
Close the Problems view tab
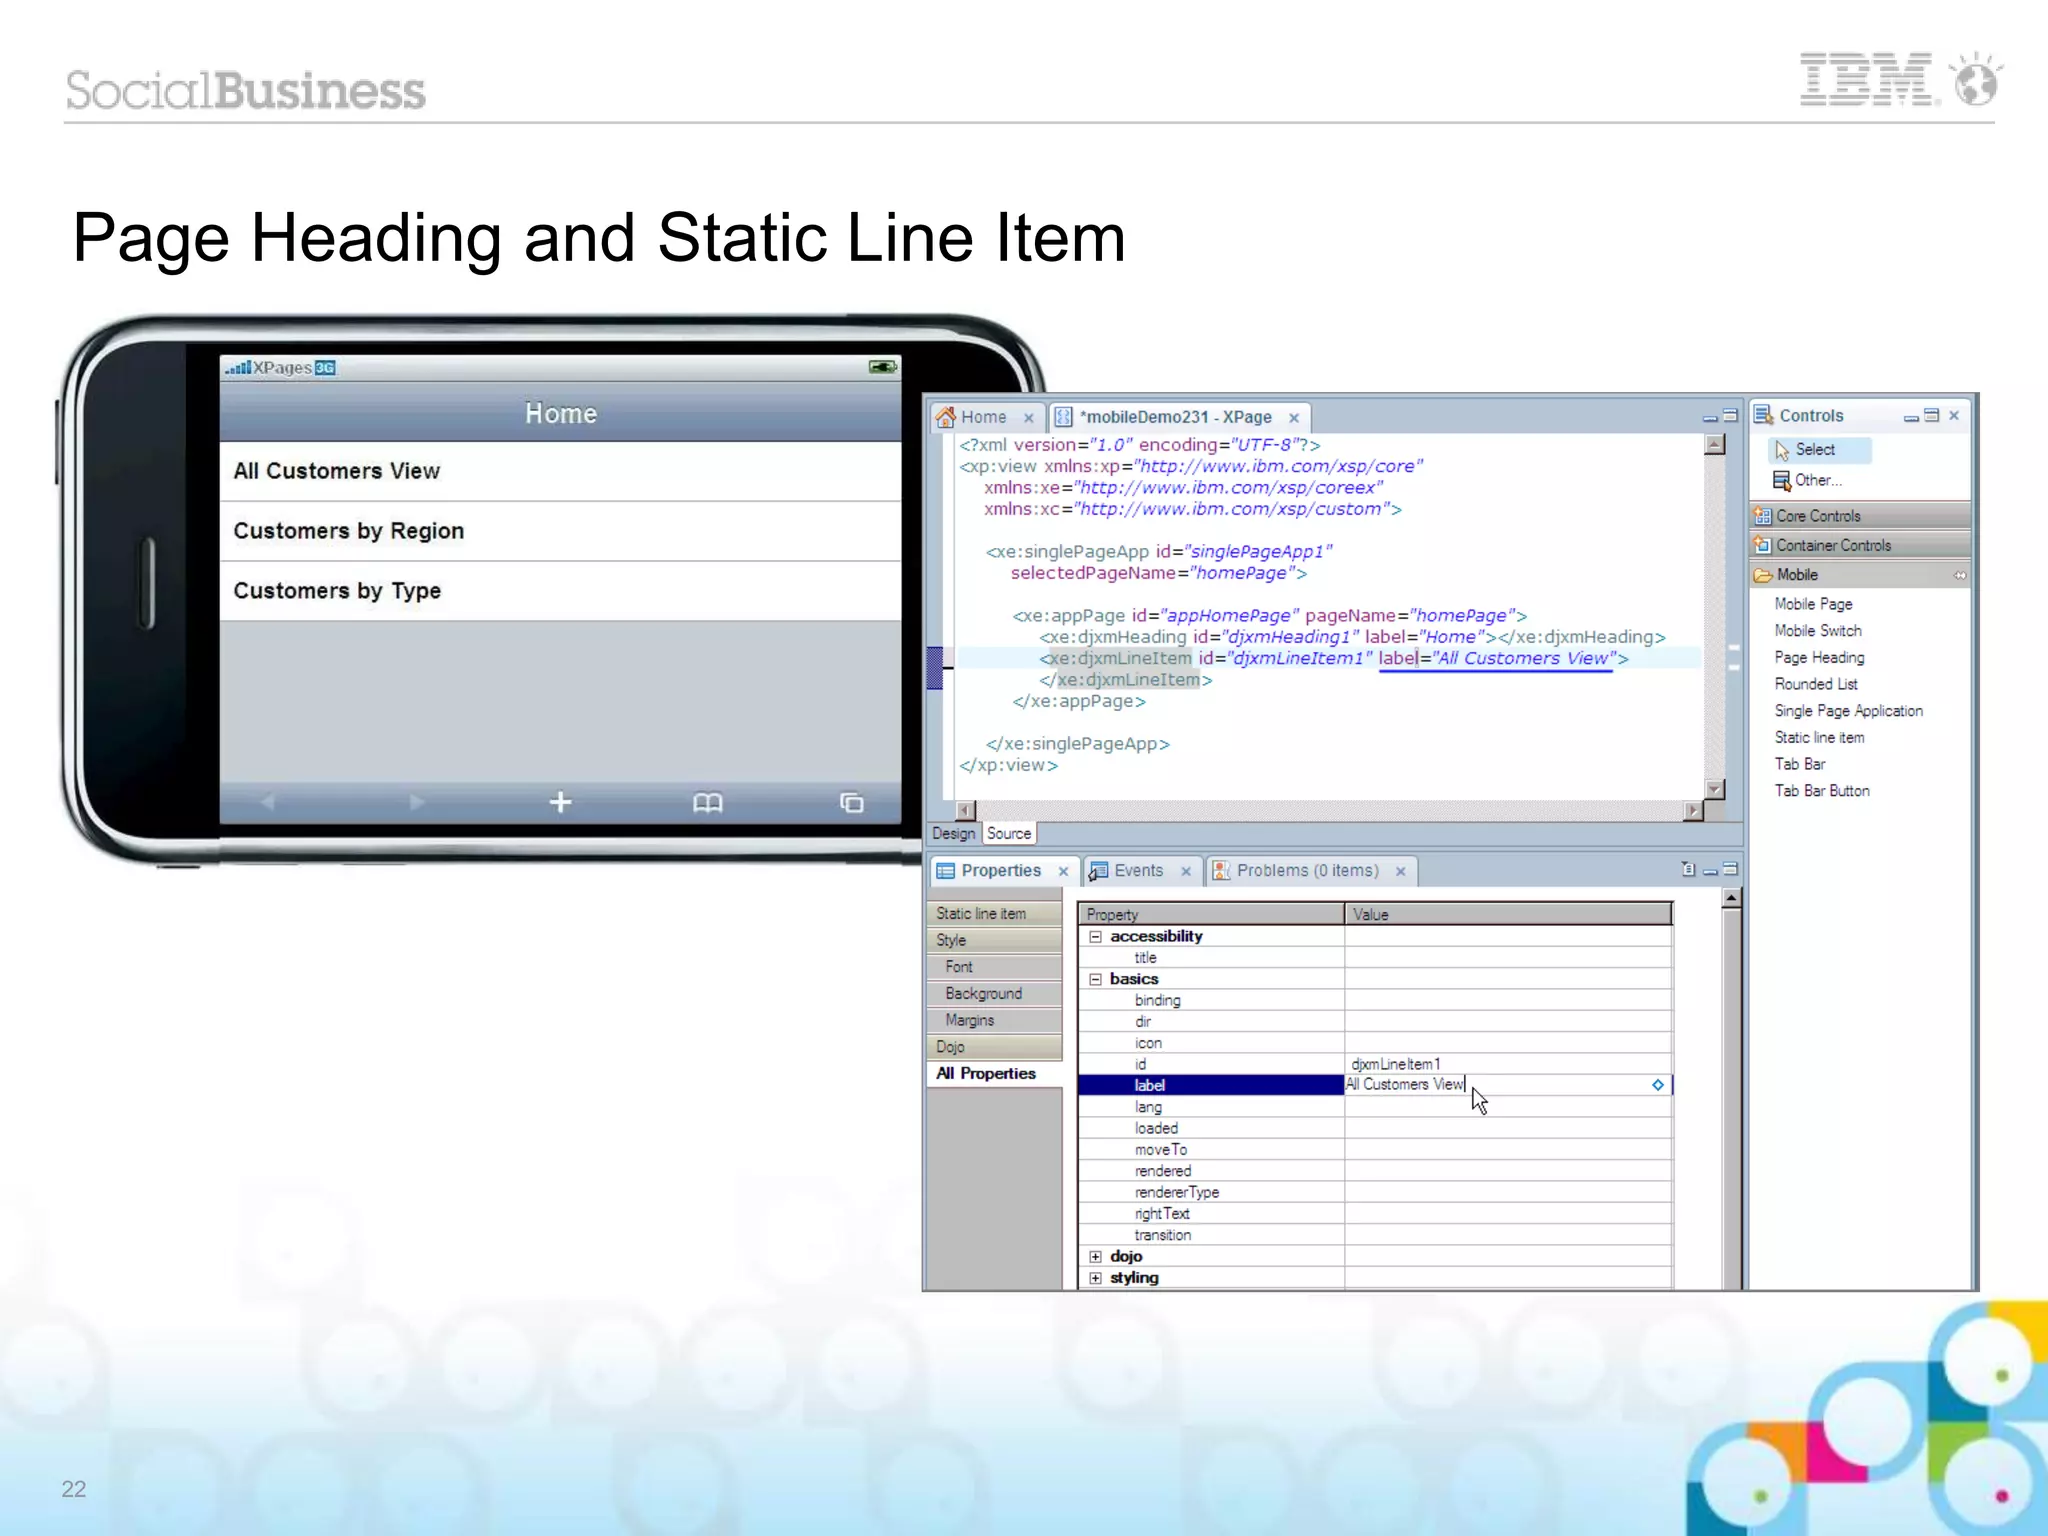pyautogui.click(x=1401, y=872)
